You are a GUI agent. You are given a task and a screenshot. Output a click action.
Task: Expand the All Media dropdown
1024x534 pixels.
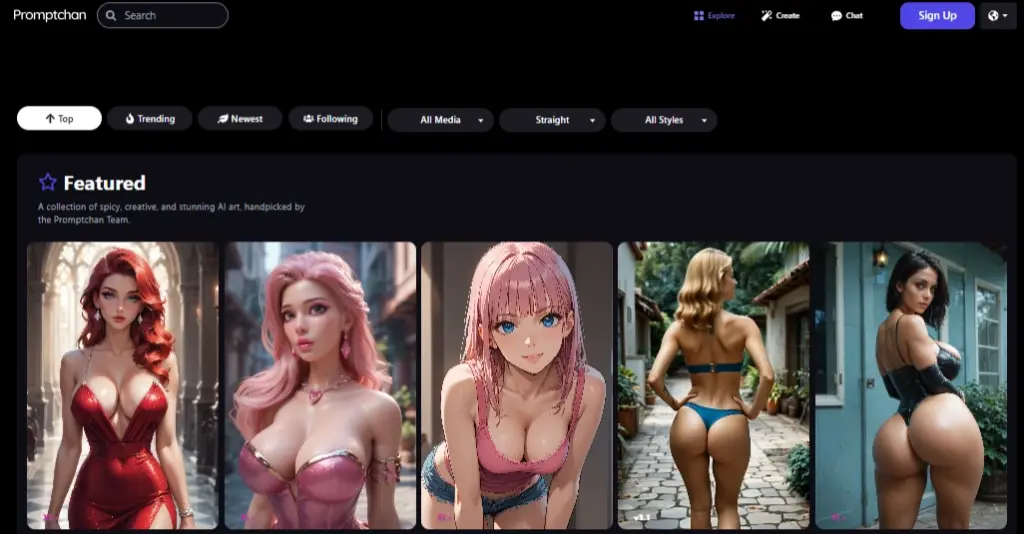coord(441,120)
